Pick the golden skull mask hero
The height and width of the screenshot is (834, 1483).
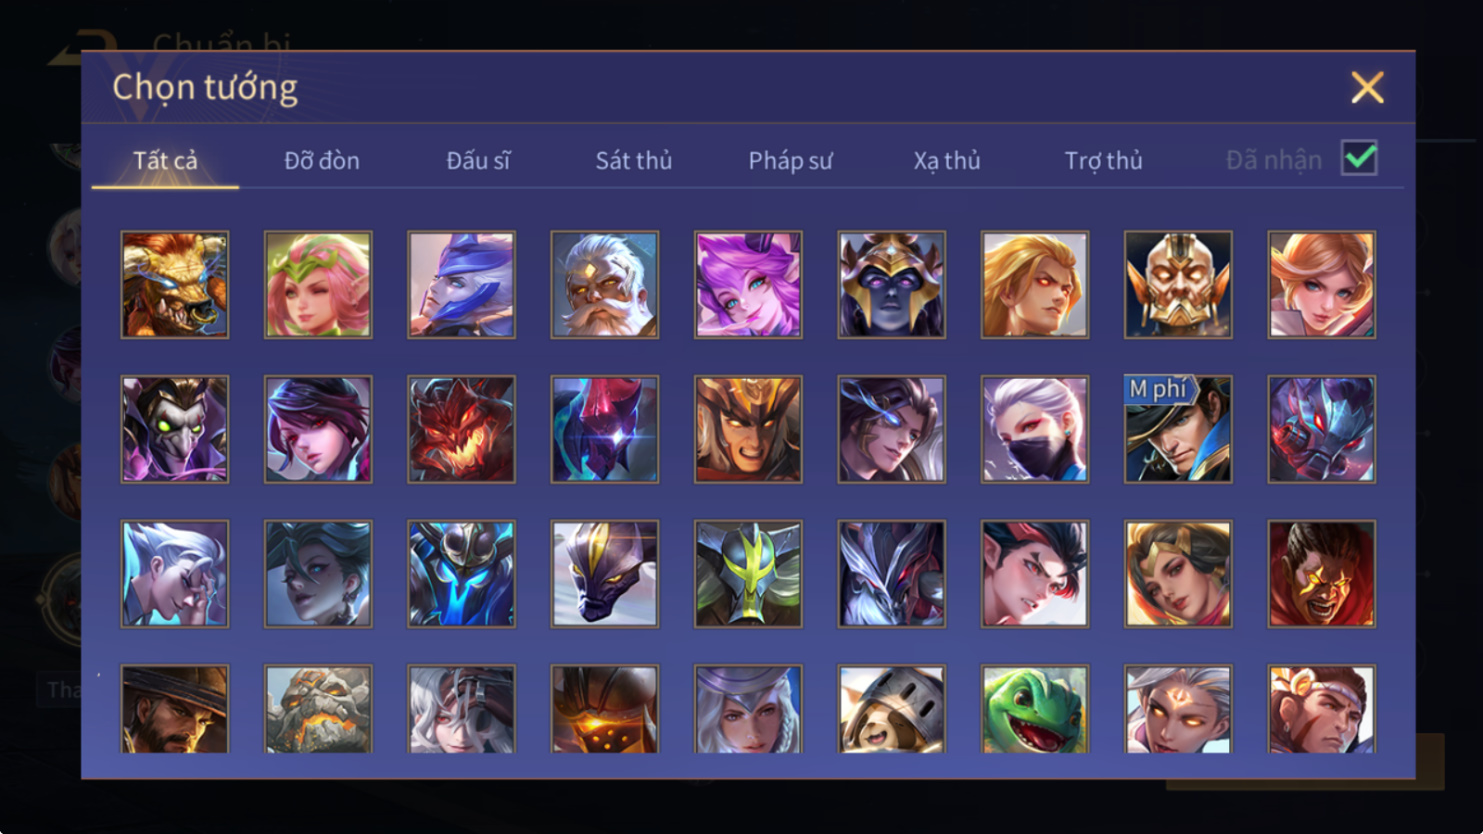coord(1178,285)
